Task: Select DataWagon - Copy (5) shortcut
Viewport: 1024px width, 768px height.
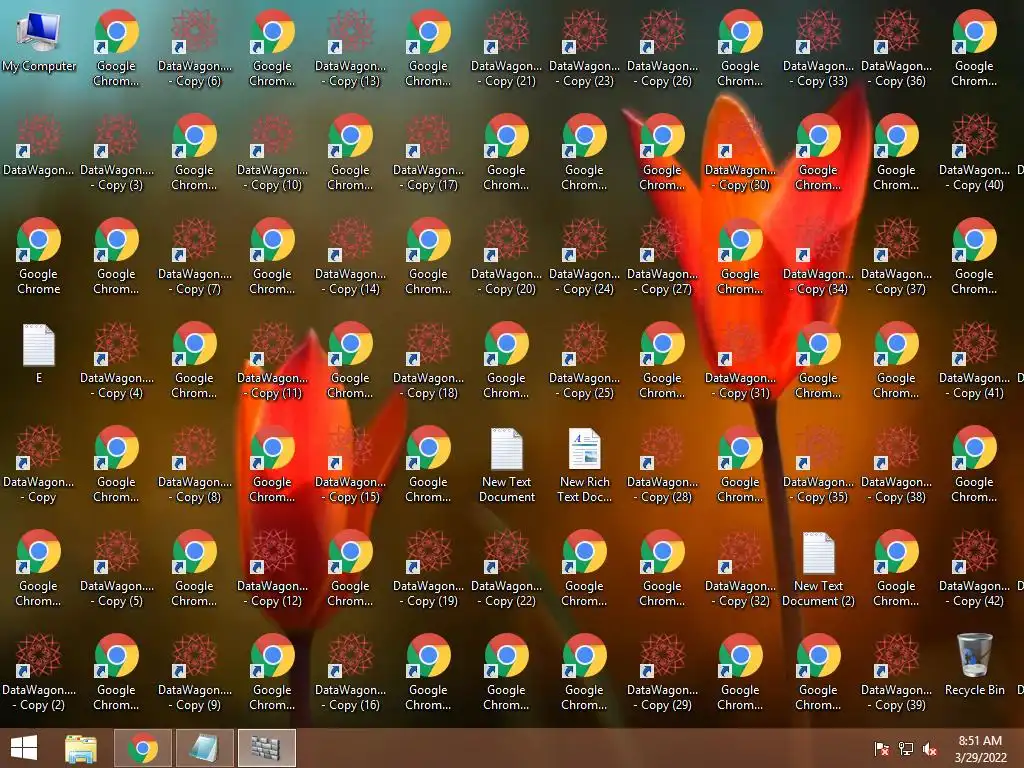Action: (x=117, y=568)
